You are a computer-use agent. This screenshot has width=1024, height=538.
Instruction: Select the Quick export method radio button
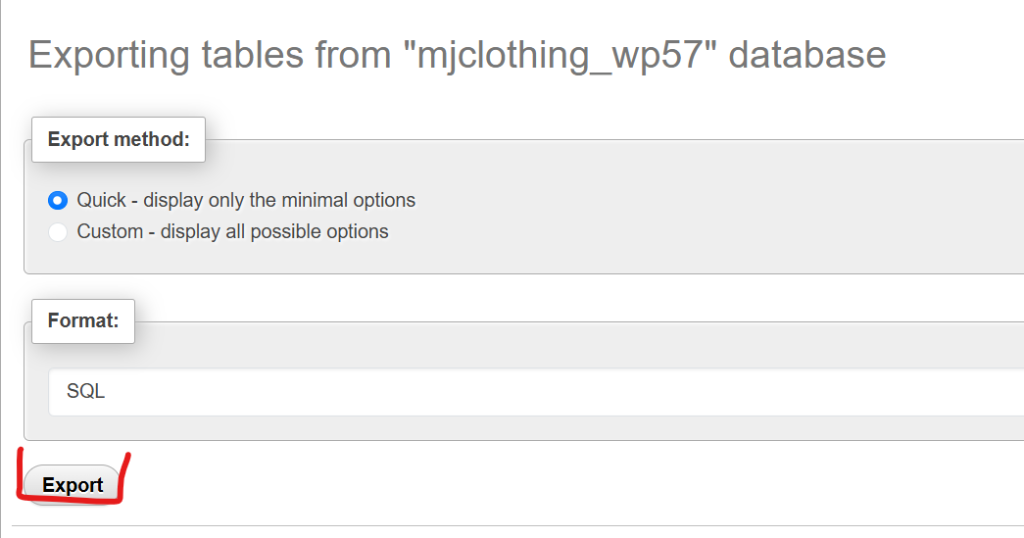coord(58,200)
